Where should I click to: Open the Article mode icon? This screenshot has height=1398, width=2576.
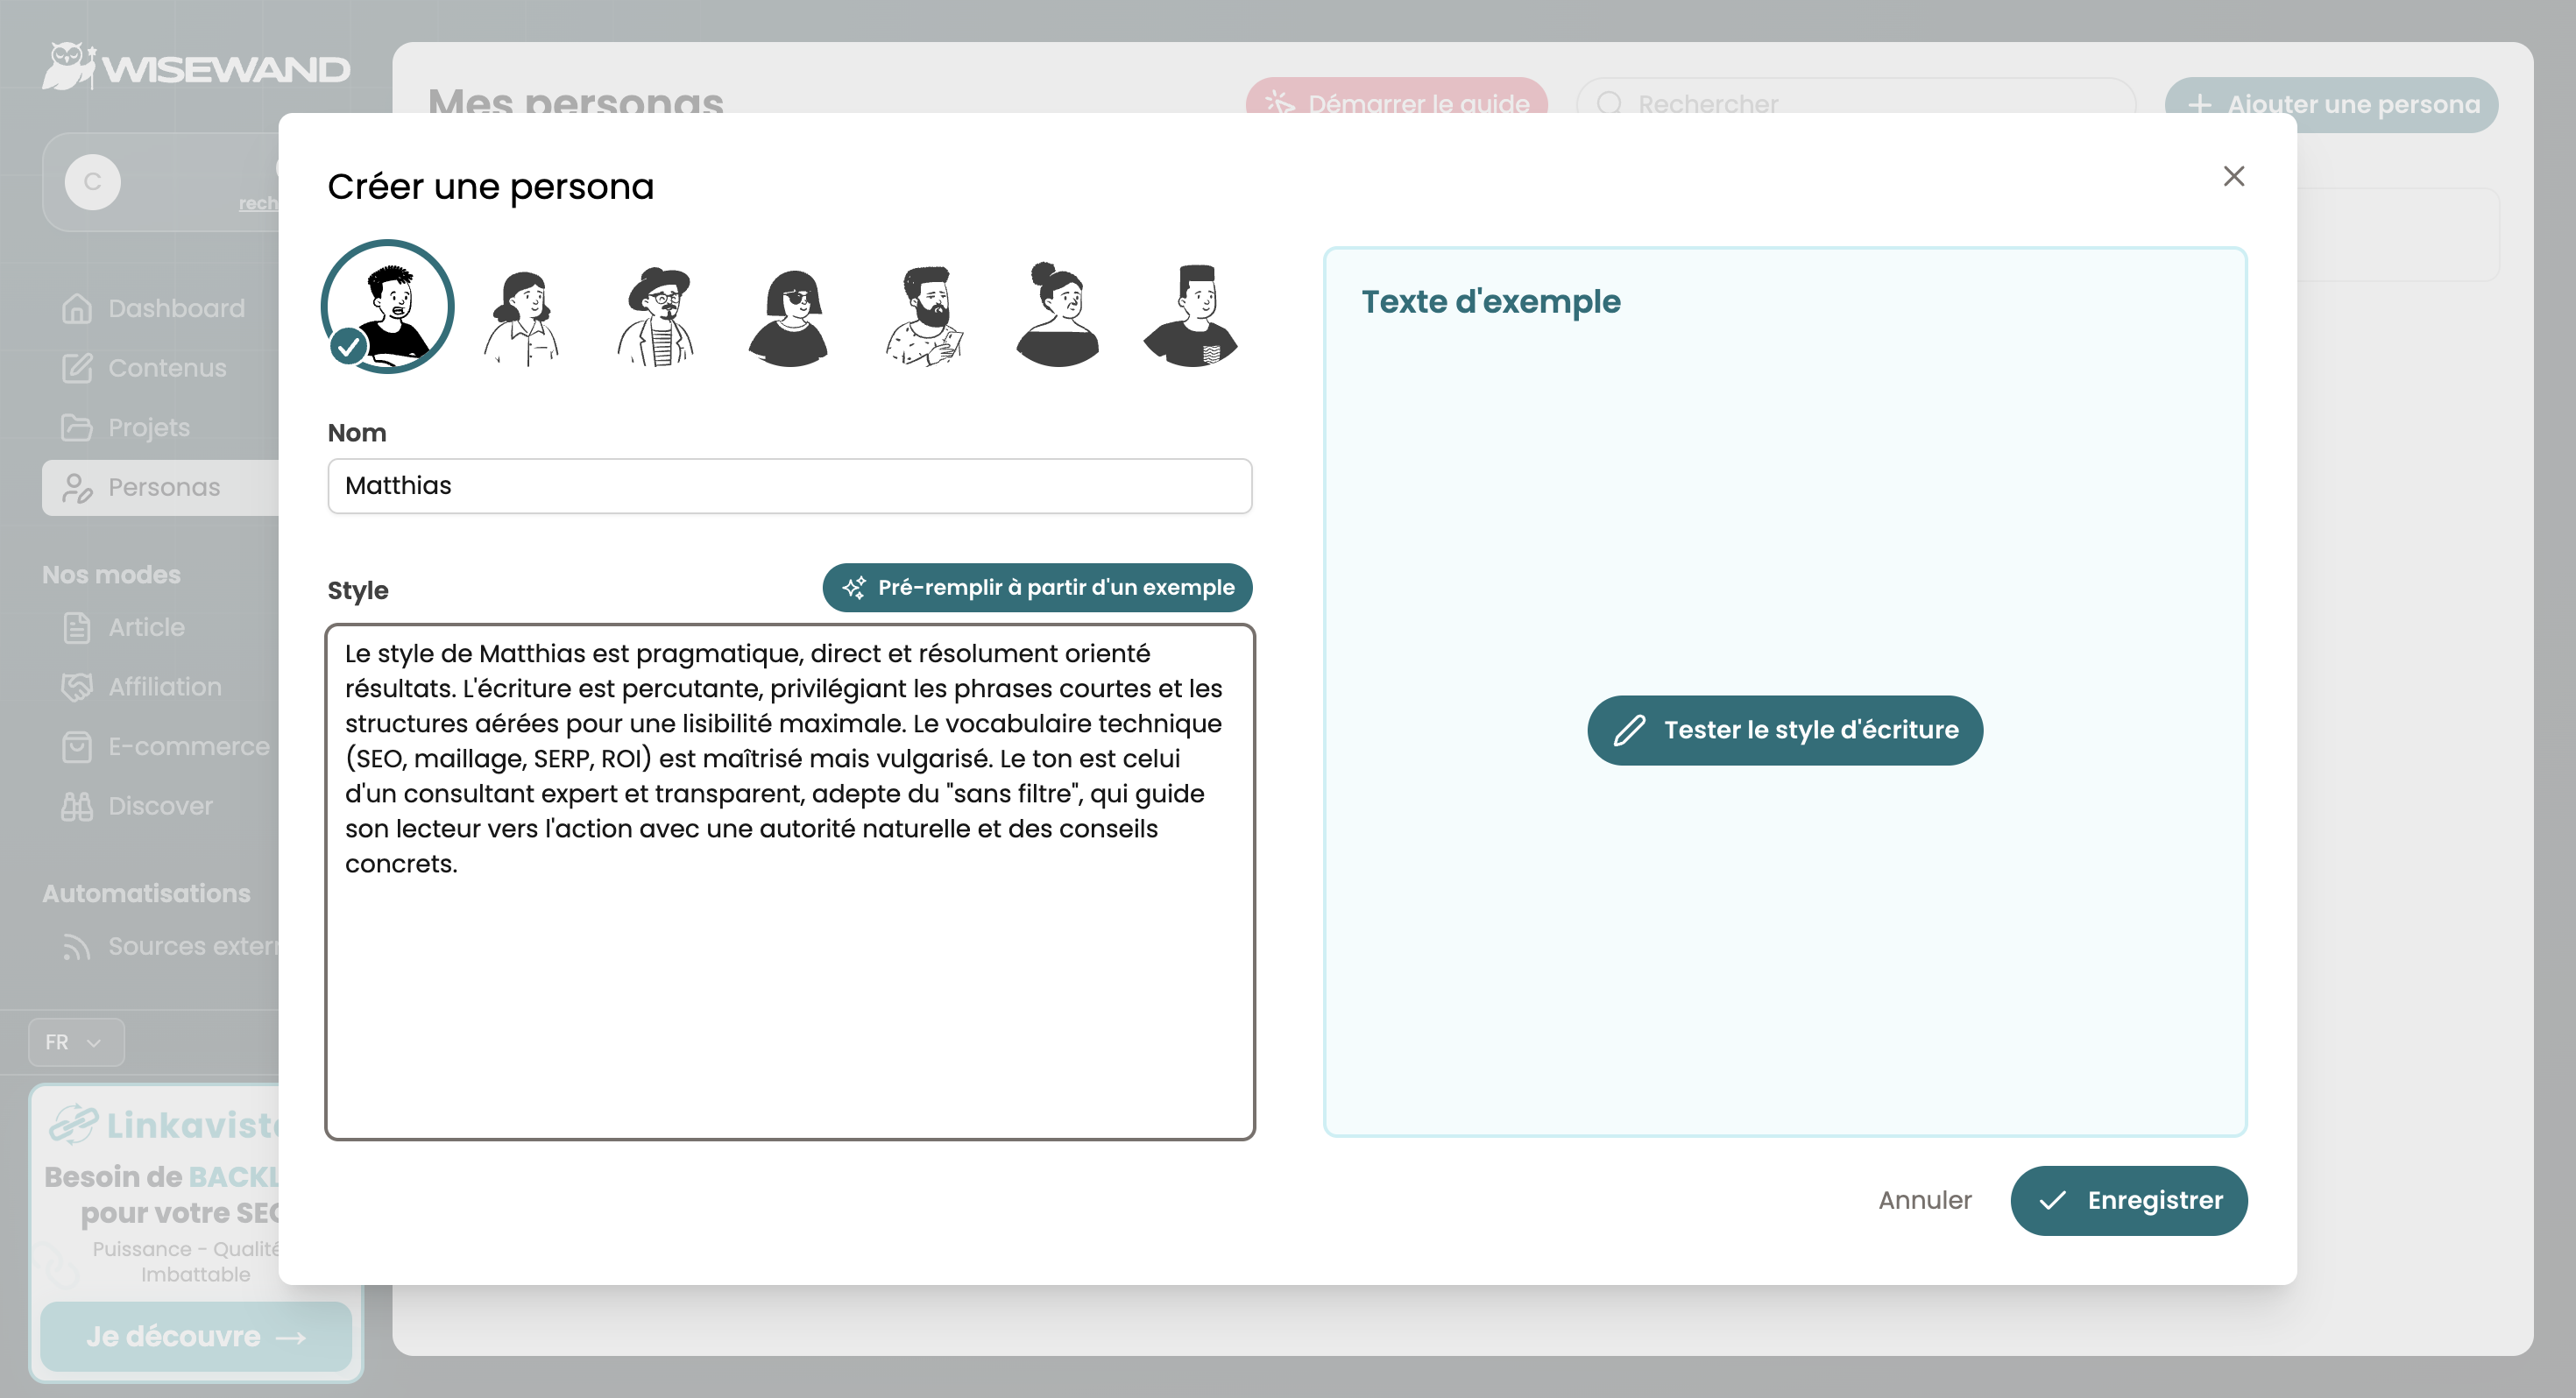coord(78,628)
